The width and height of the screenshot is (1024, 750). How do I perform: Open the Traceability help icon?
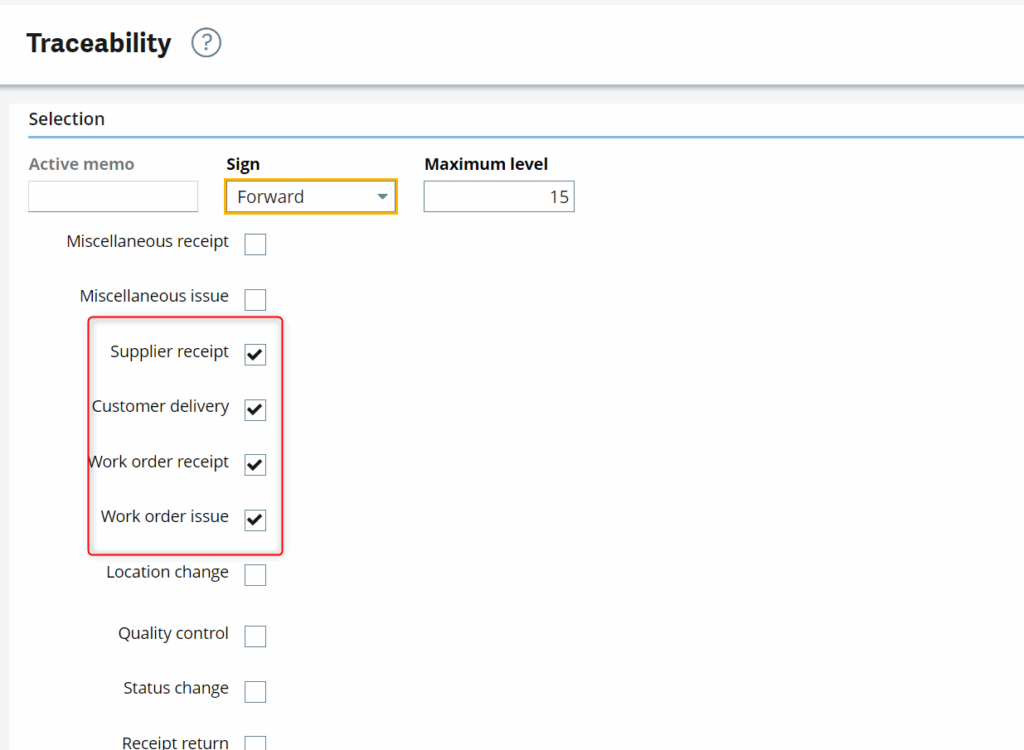pos(205,43)
